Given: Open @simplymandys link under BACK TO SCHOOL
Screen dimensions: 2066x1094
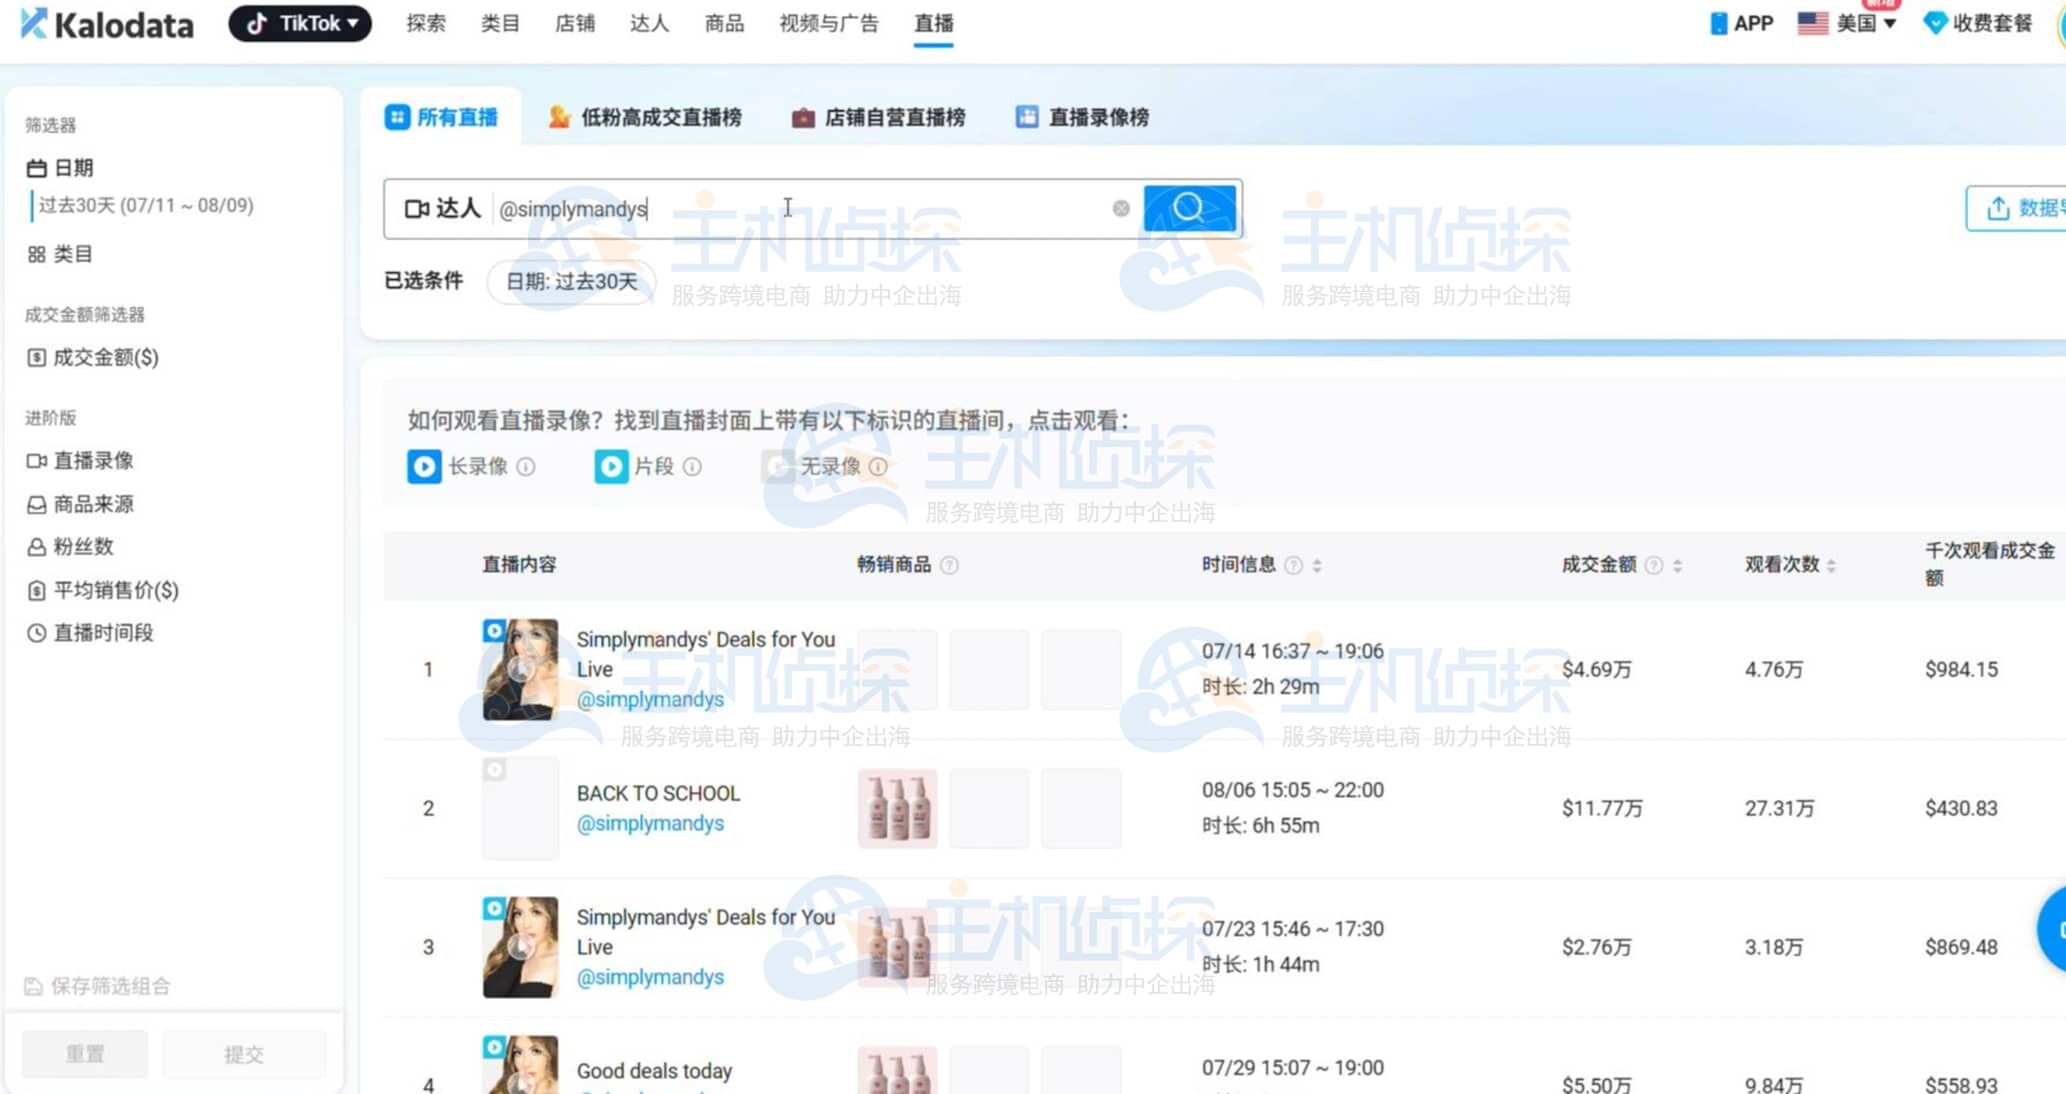Looking at the screenshot, I should (x=650, y=823).
